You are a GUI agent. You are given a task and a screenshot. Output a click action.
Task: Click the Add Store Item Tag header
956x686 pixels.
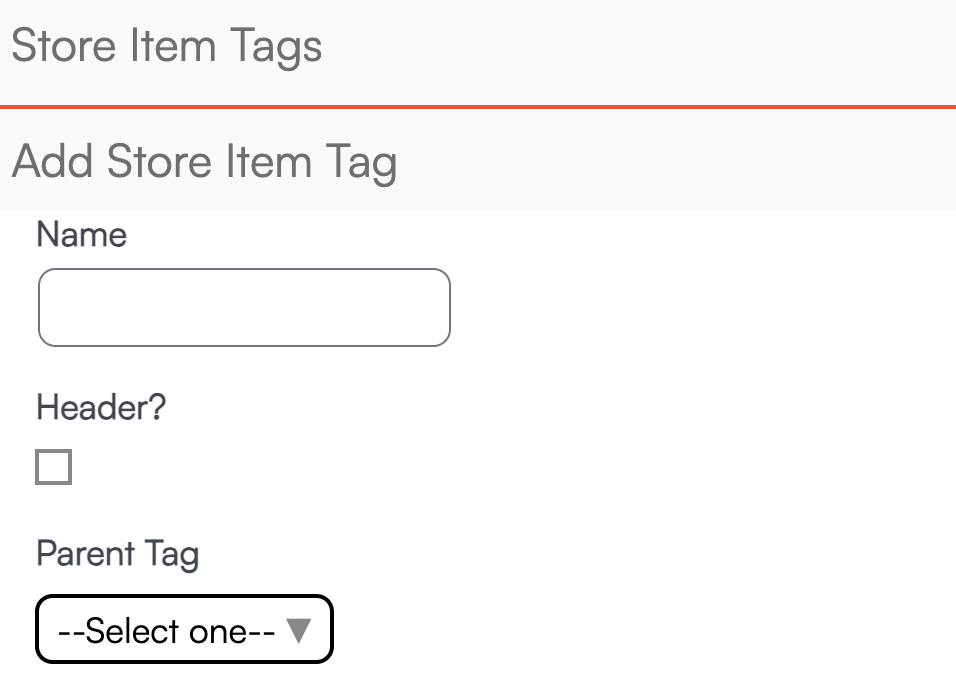478,162
